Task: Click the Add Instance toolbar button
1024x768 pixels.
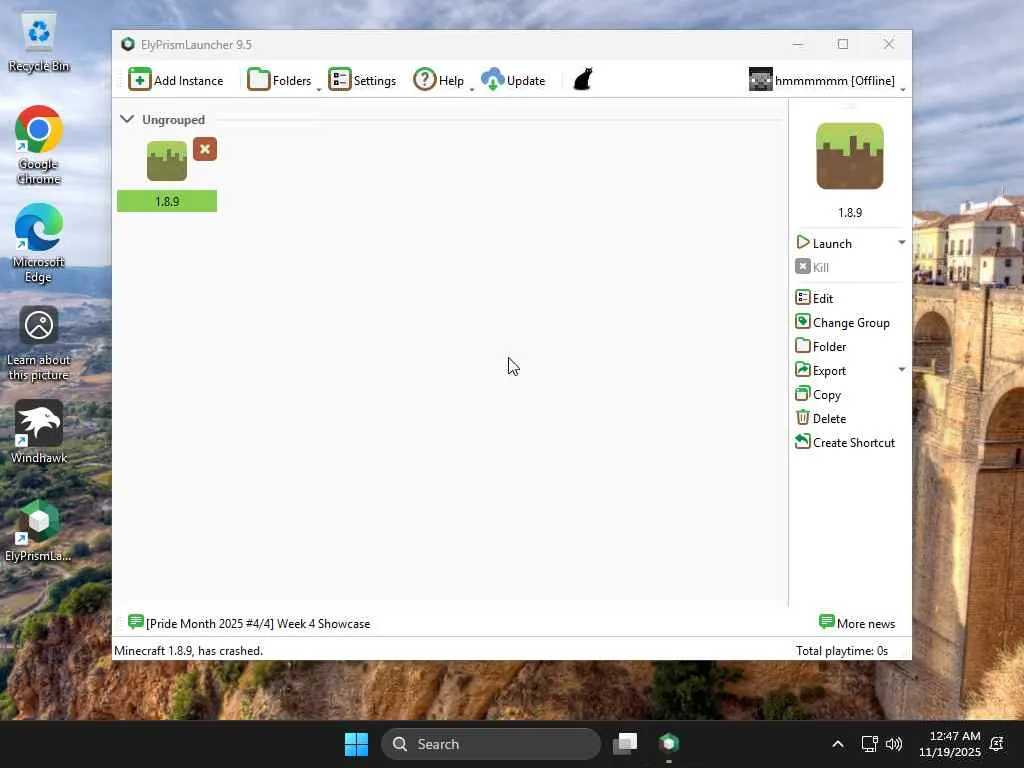Action: coord(176,80)
